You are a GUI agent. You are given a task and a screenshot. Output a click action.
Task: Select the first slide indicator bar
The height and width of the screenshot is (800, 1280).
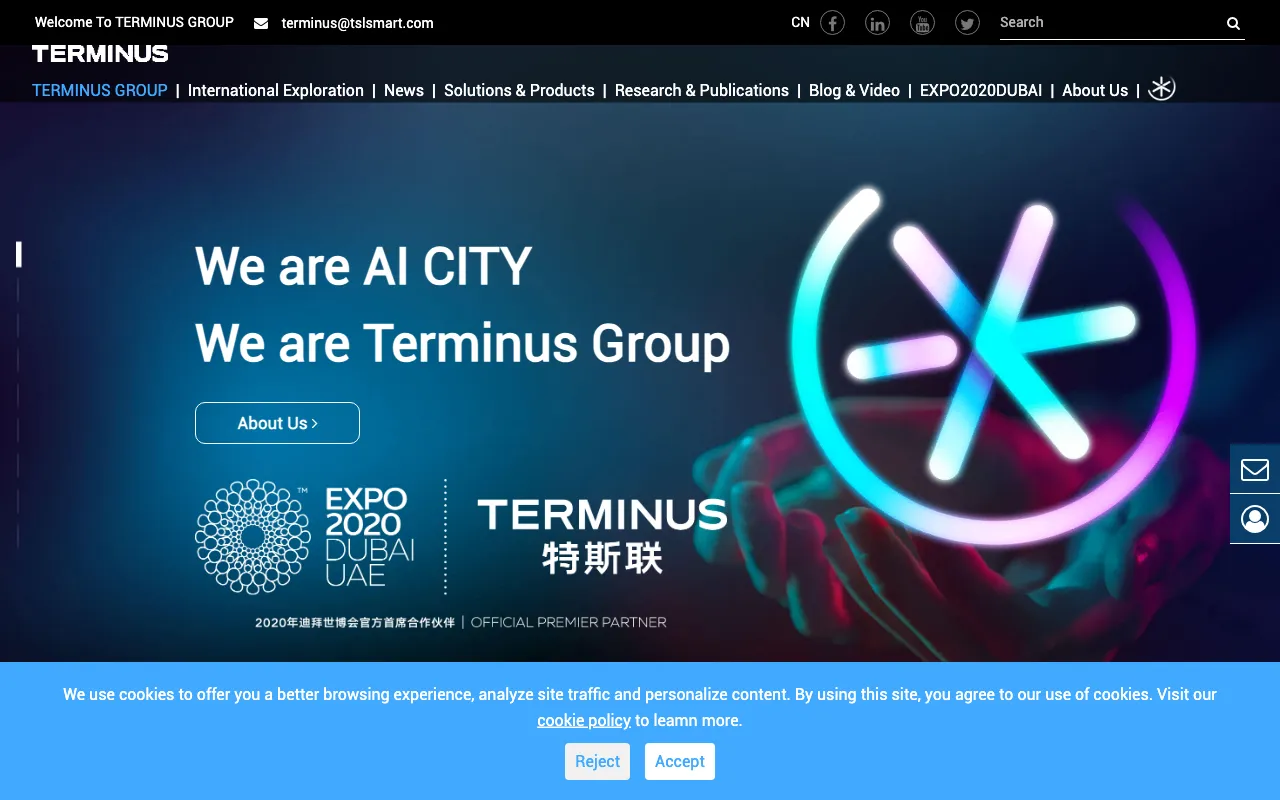[x=18, y=255]
